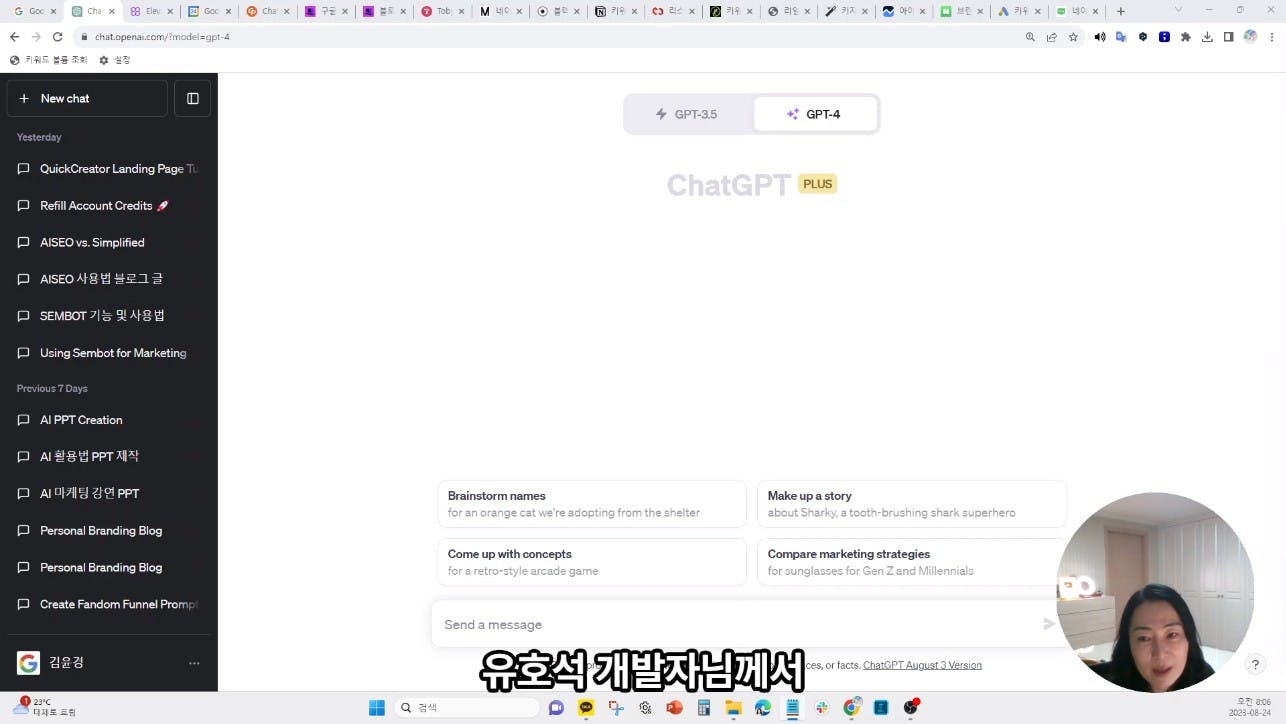Start a New chat in the sidebar
Image resolution: width=1286 pixels, height=724 pixels.
tap(87, 98)
